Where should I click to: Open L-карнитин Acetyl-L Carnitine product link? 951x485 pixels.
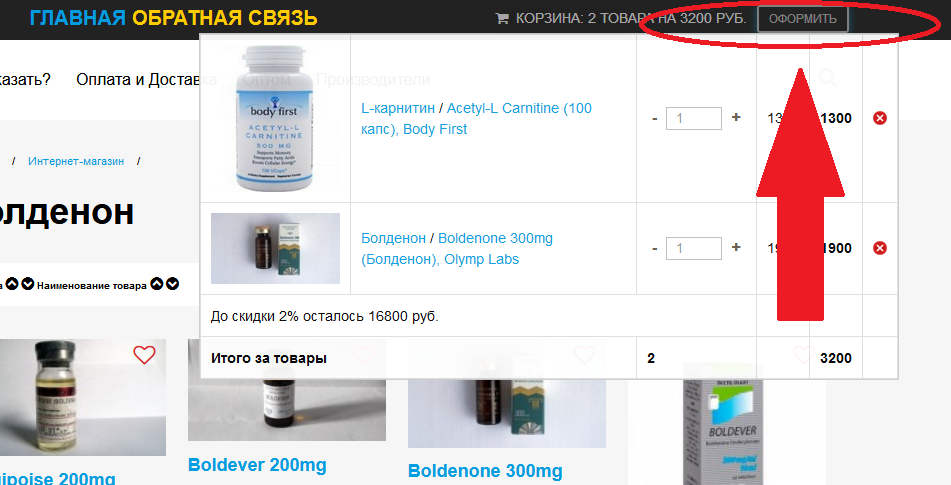(x=476, y=119)
